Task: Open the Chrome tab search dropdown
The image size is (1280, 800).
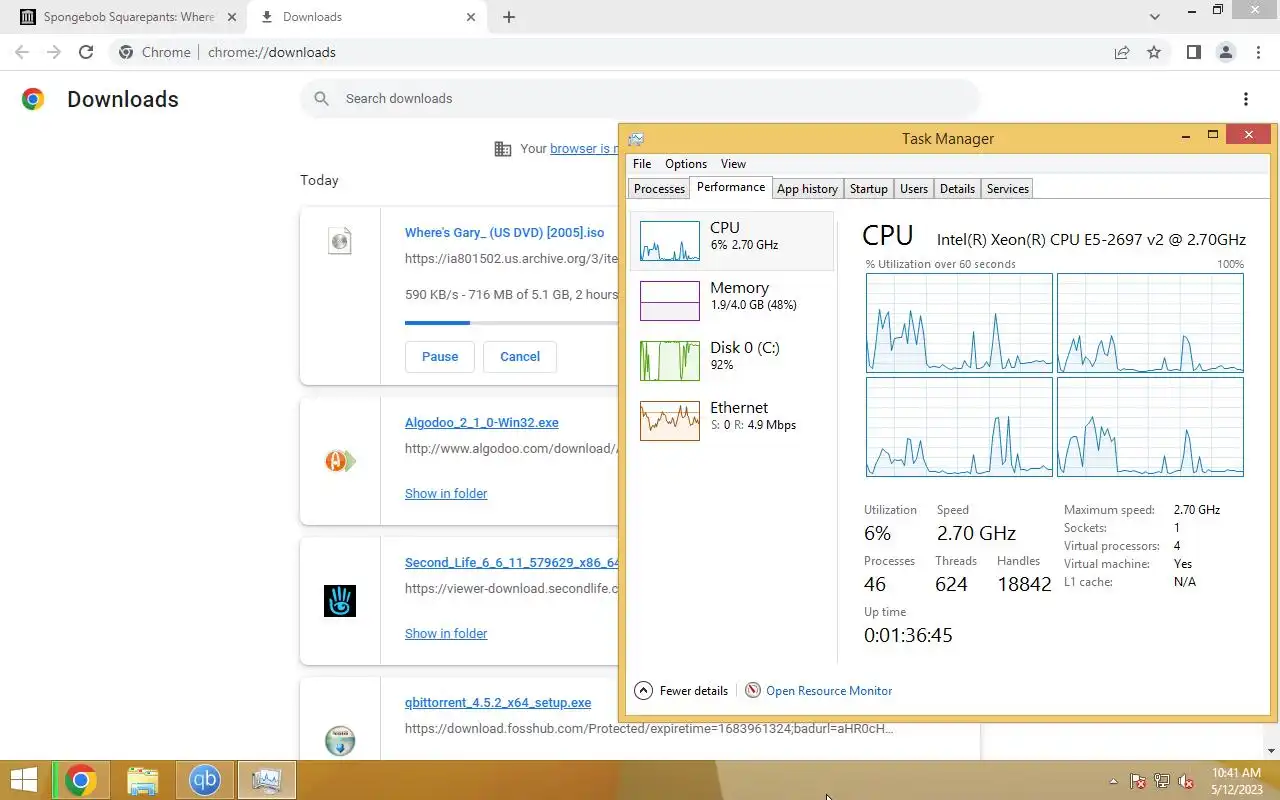Action: click(x=1155, y=17)
